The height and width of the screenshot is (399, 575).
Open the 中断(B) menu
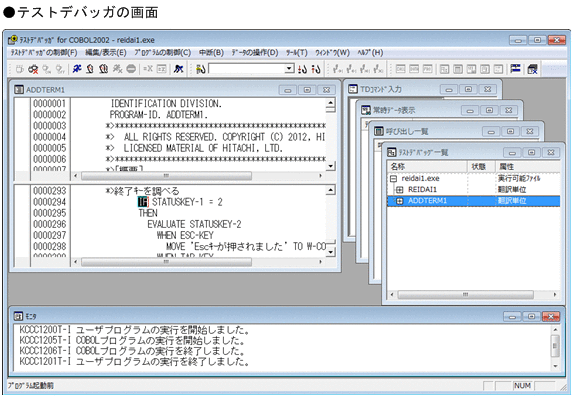(211, 52)
